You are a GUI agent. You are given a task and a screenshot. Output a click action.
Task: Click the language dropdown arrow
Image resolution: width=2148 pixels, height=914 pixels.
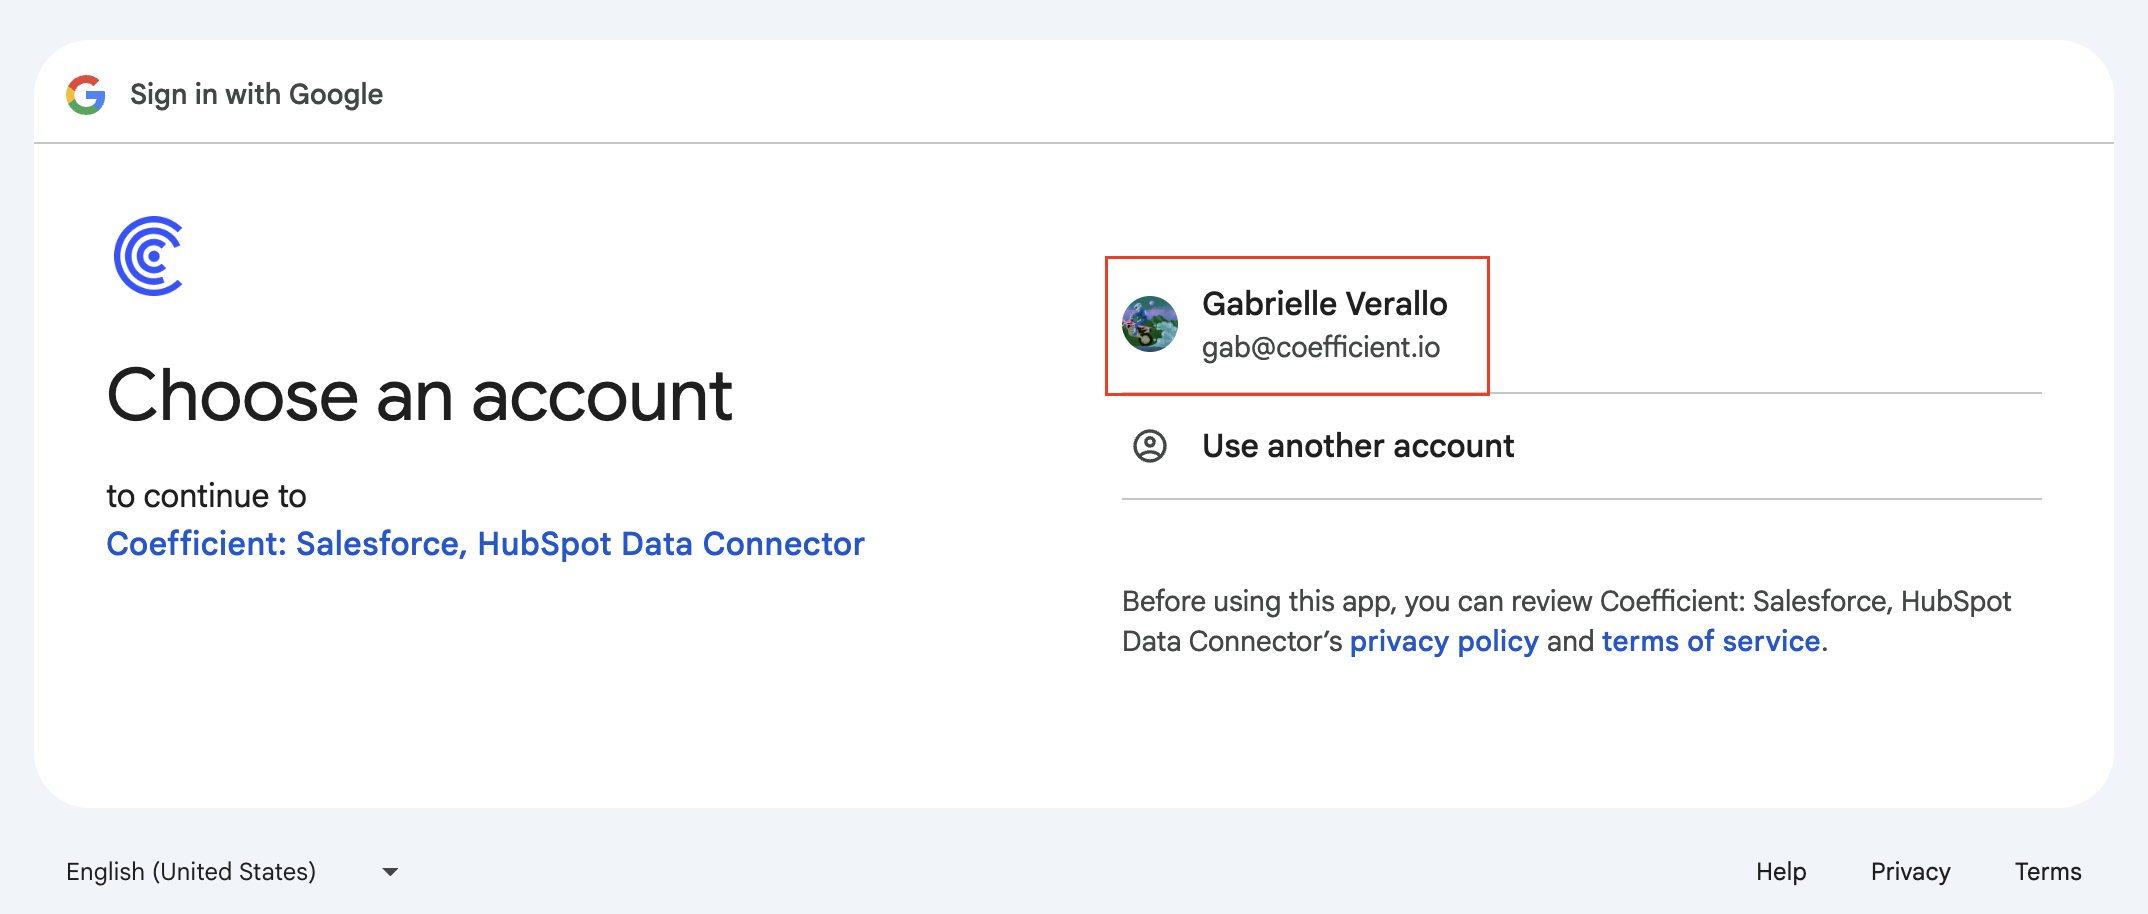click(390, 872)
